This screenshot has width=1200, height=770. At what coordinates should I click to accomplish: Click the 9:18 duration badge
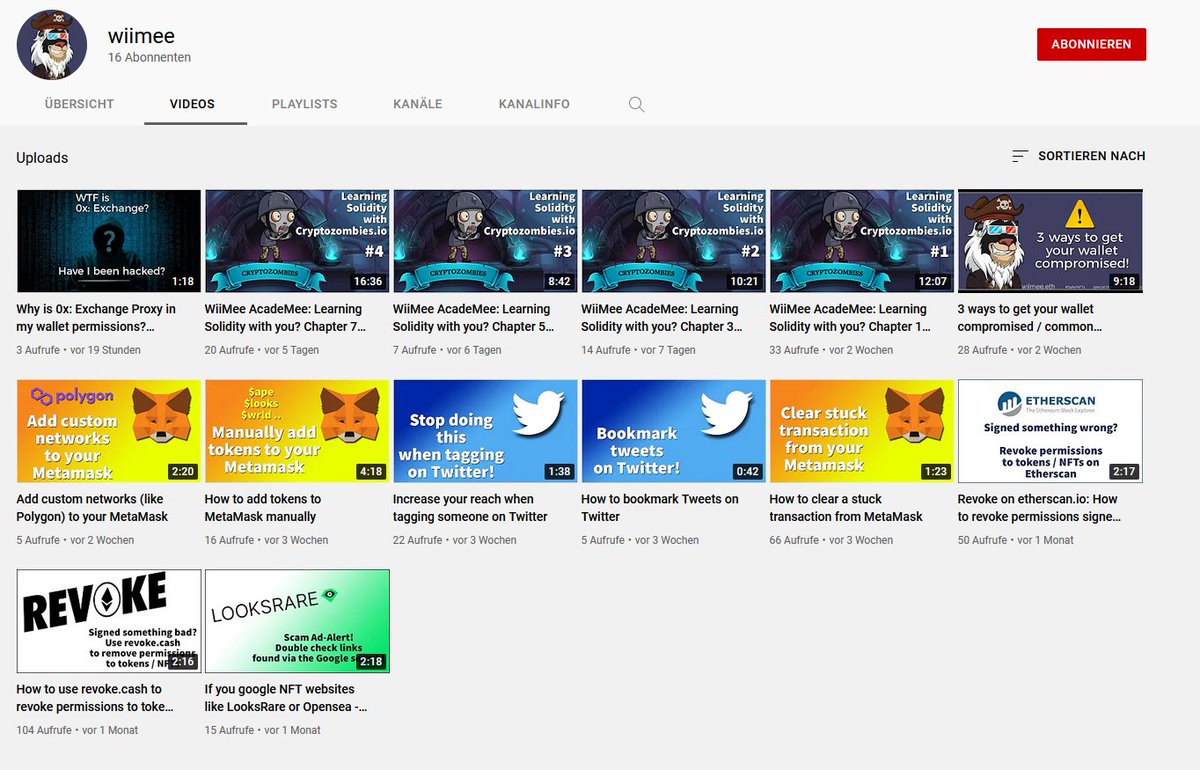1123,282
